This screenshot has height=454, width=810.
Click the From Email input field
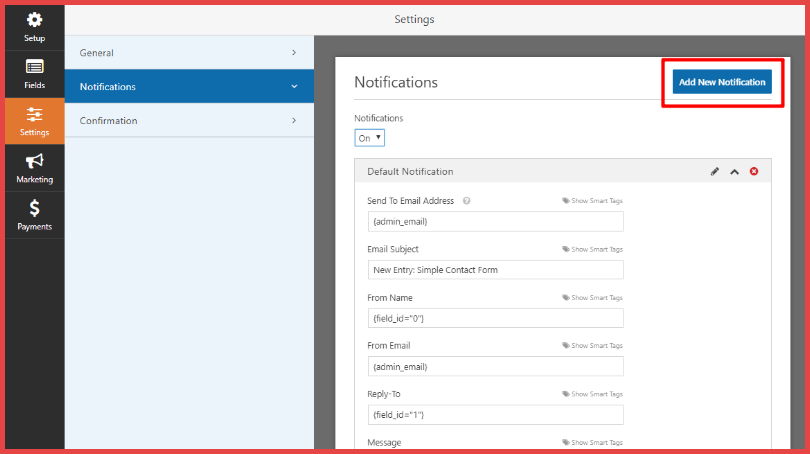point(495,366)
